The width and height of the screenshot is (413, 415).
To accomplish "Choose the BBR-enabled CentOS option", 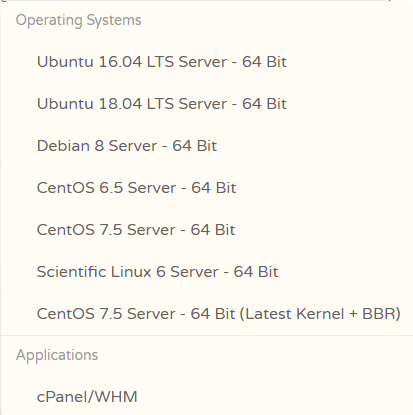I will [207, 314].
